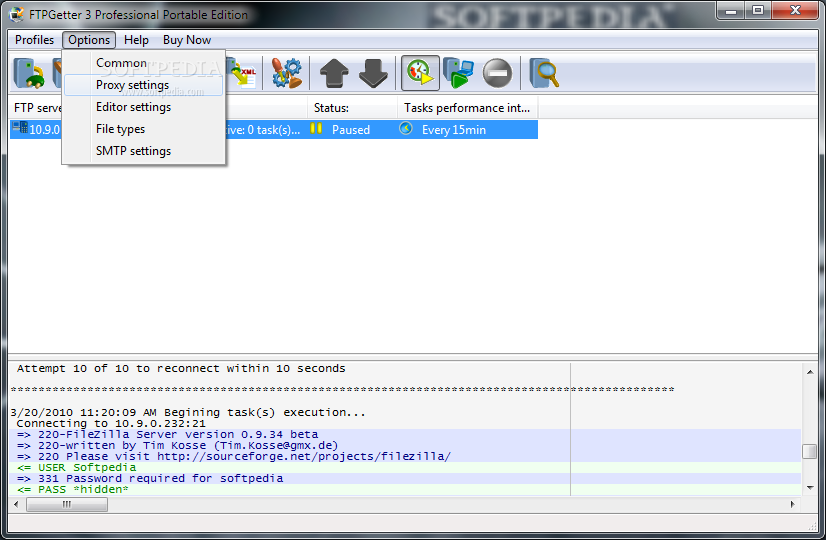826x540 pixels.
Task: Maximize the FTPGetter window
Action: click(x=758, y=11)
